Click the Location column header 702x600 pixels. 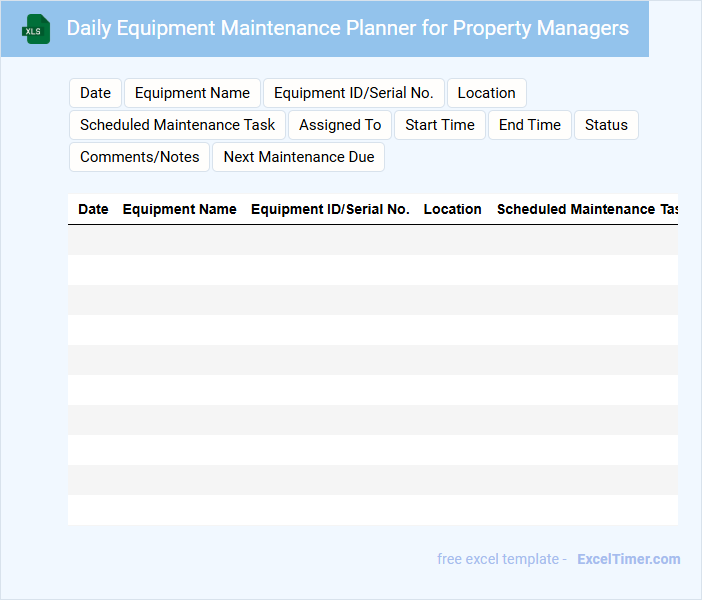[x=452, y=209]
